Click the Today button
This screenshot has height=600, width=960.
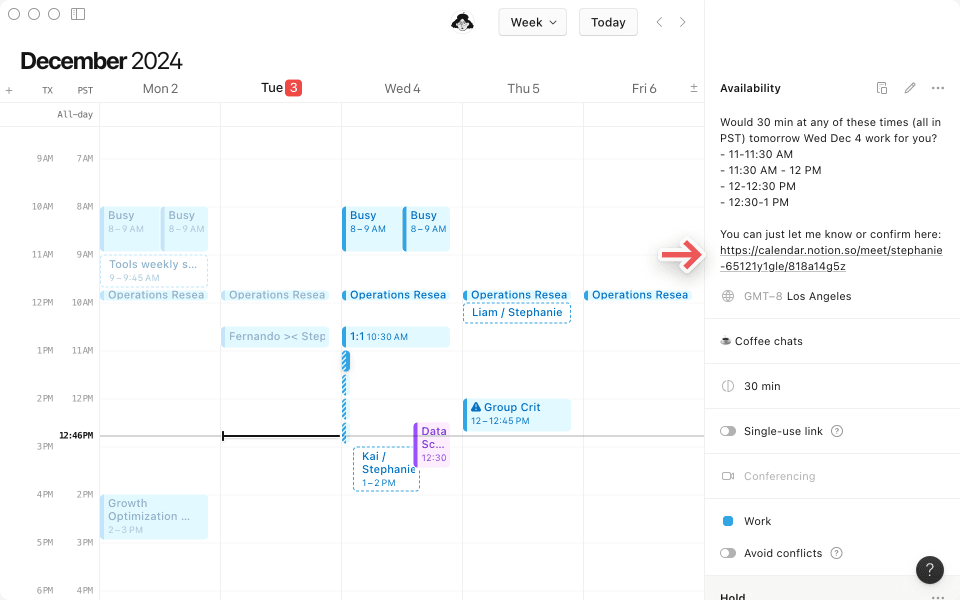tap(608, 21)
